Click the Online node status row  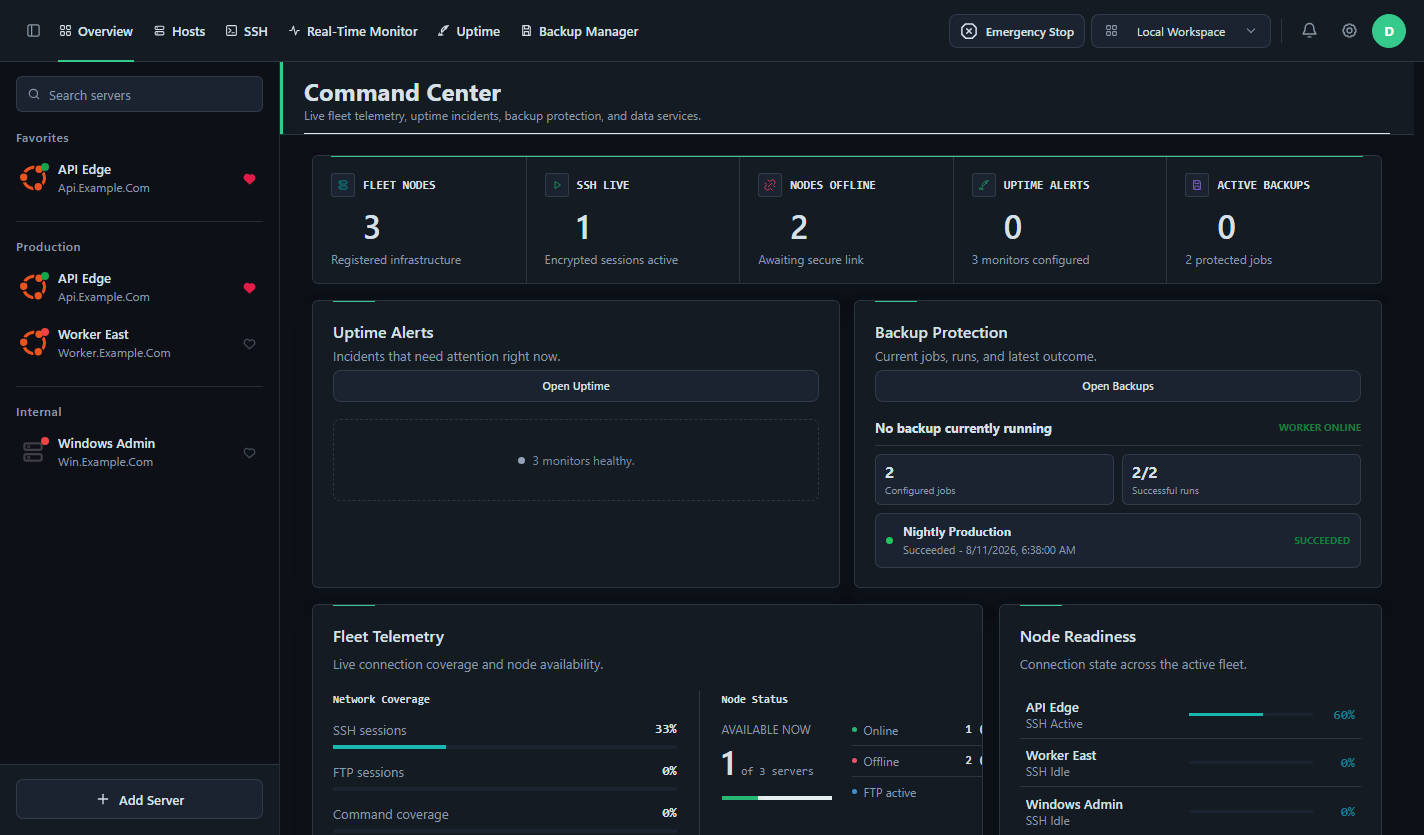(915, 730)
